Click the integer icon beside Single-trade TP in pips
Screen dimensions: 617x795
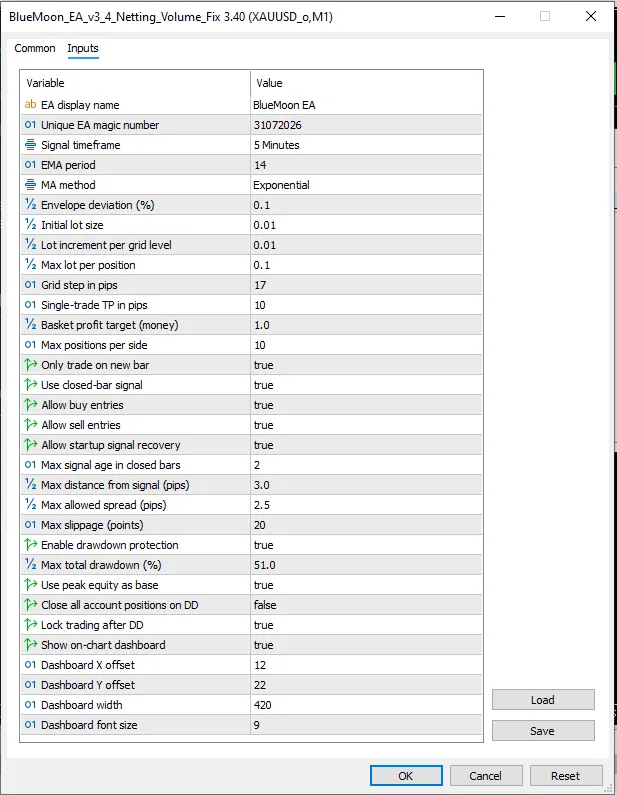[30, 305]
